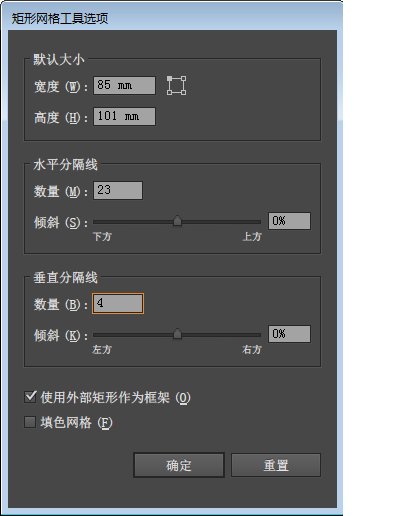This screenshot has height=516, width=399.
Task: Click the vertical dividers 数量 (B) field
Action: [118, 304]
